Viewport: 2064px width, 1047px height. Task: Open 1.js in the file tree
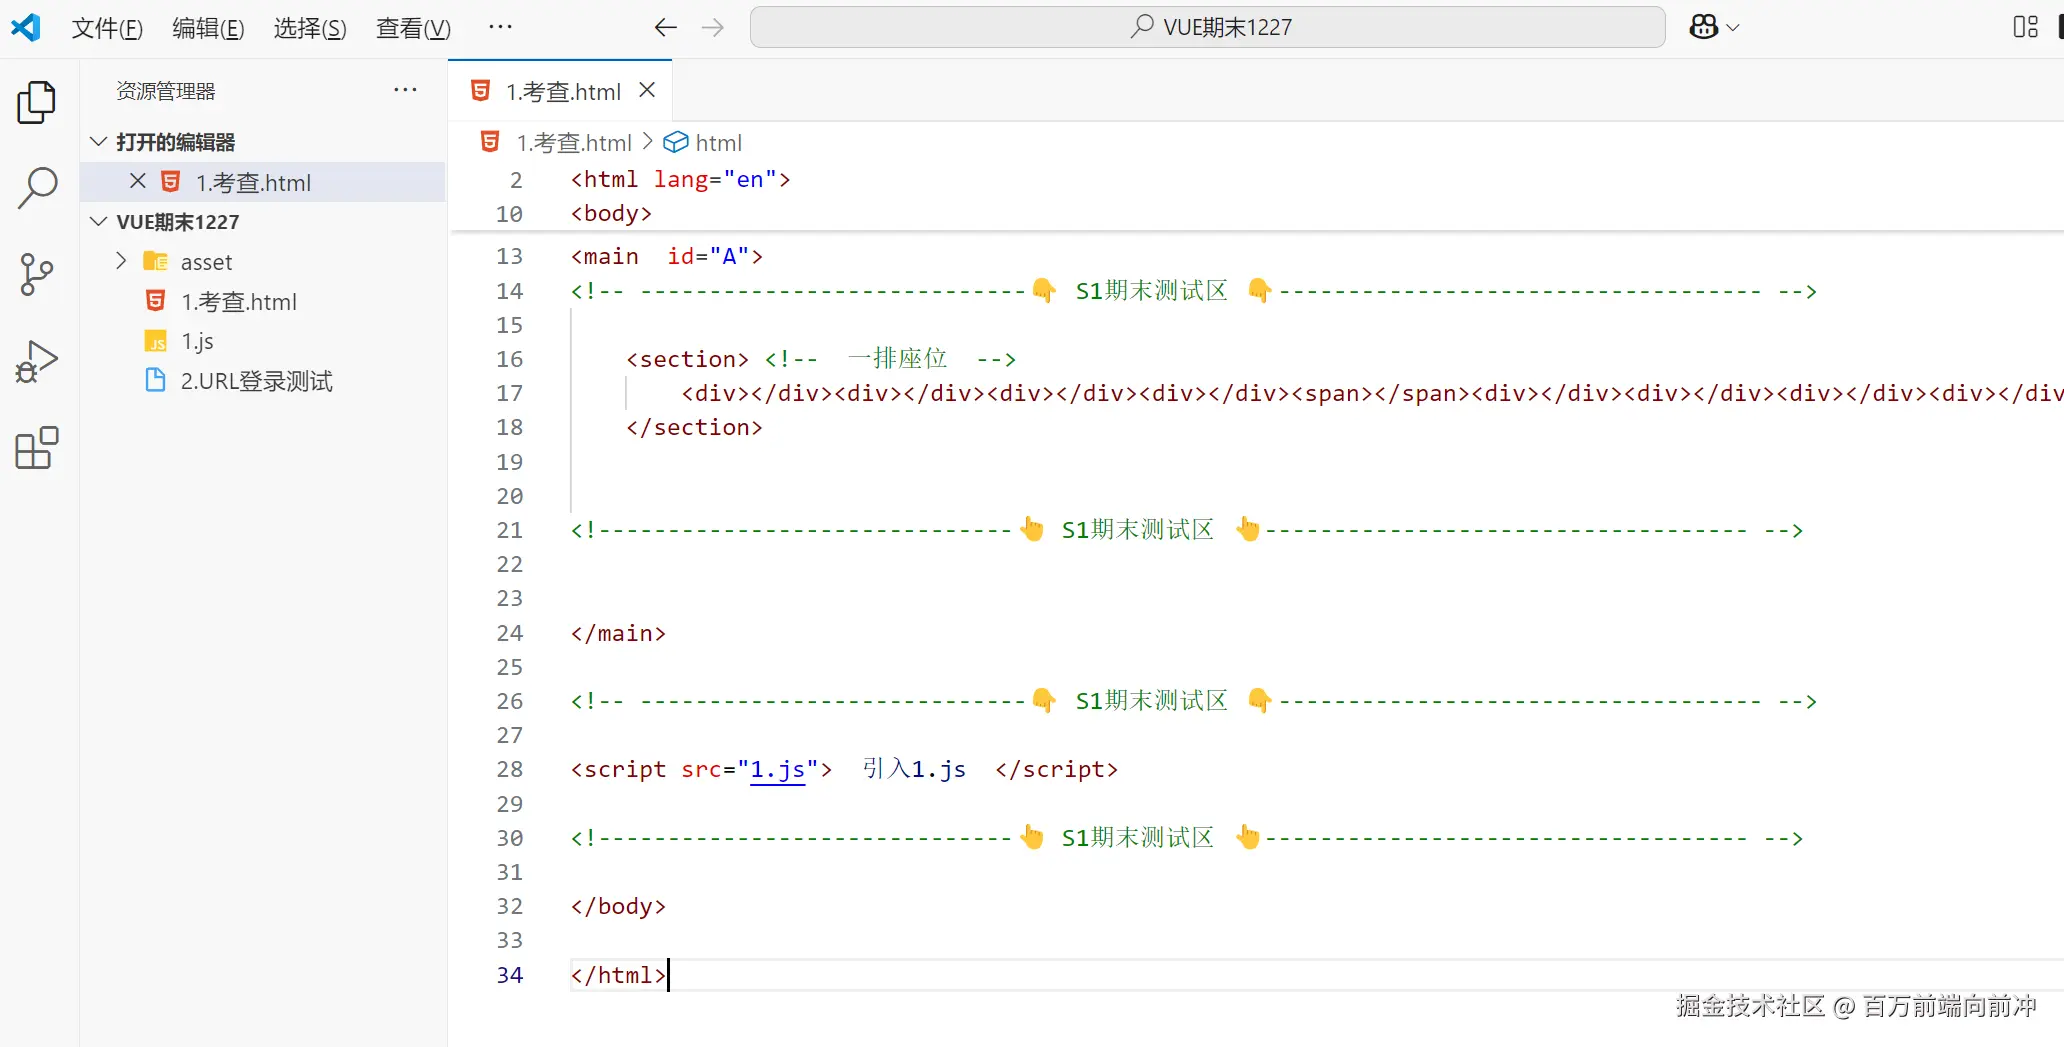(x=263, y=341)
